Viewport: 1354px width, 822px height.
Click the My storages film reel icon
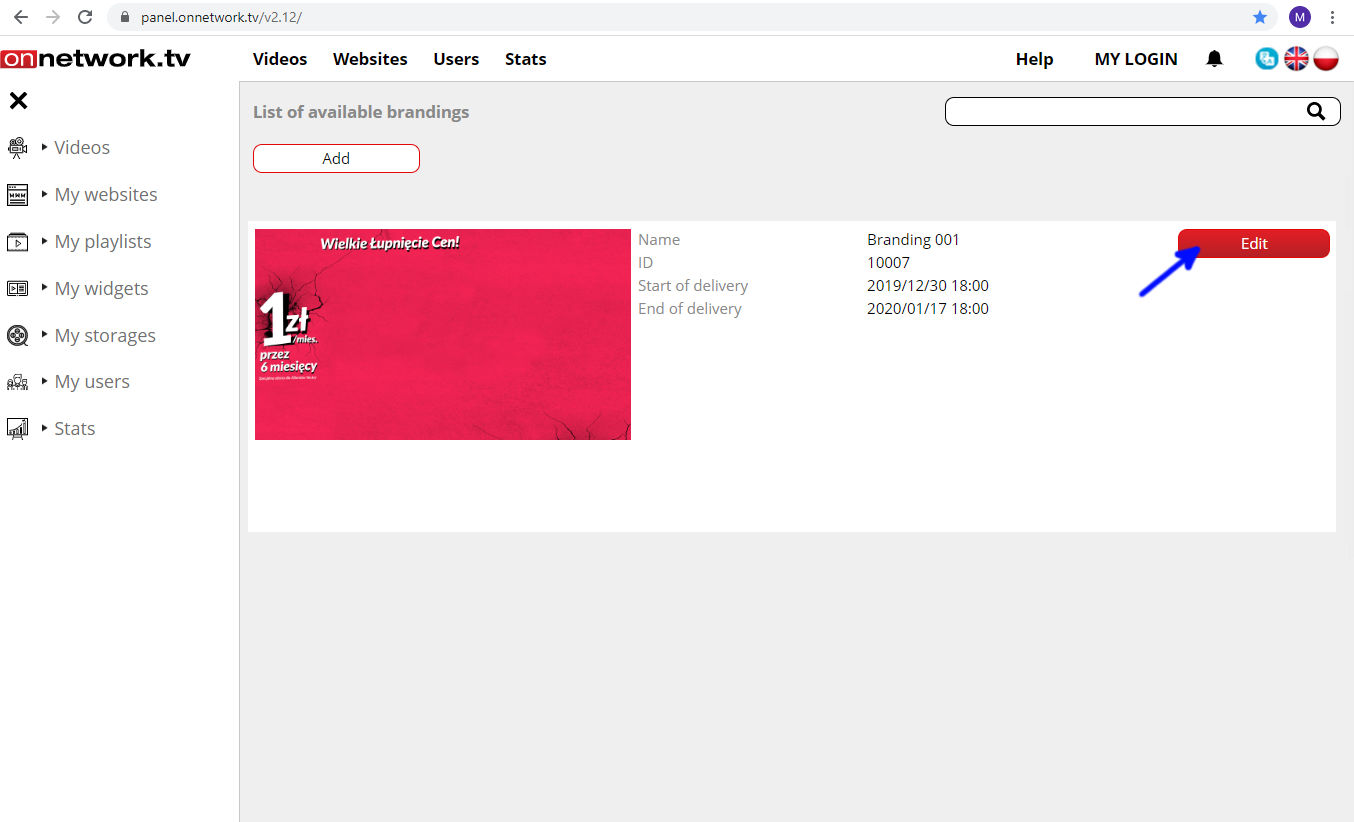(17, 336)
